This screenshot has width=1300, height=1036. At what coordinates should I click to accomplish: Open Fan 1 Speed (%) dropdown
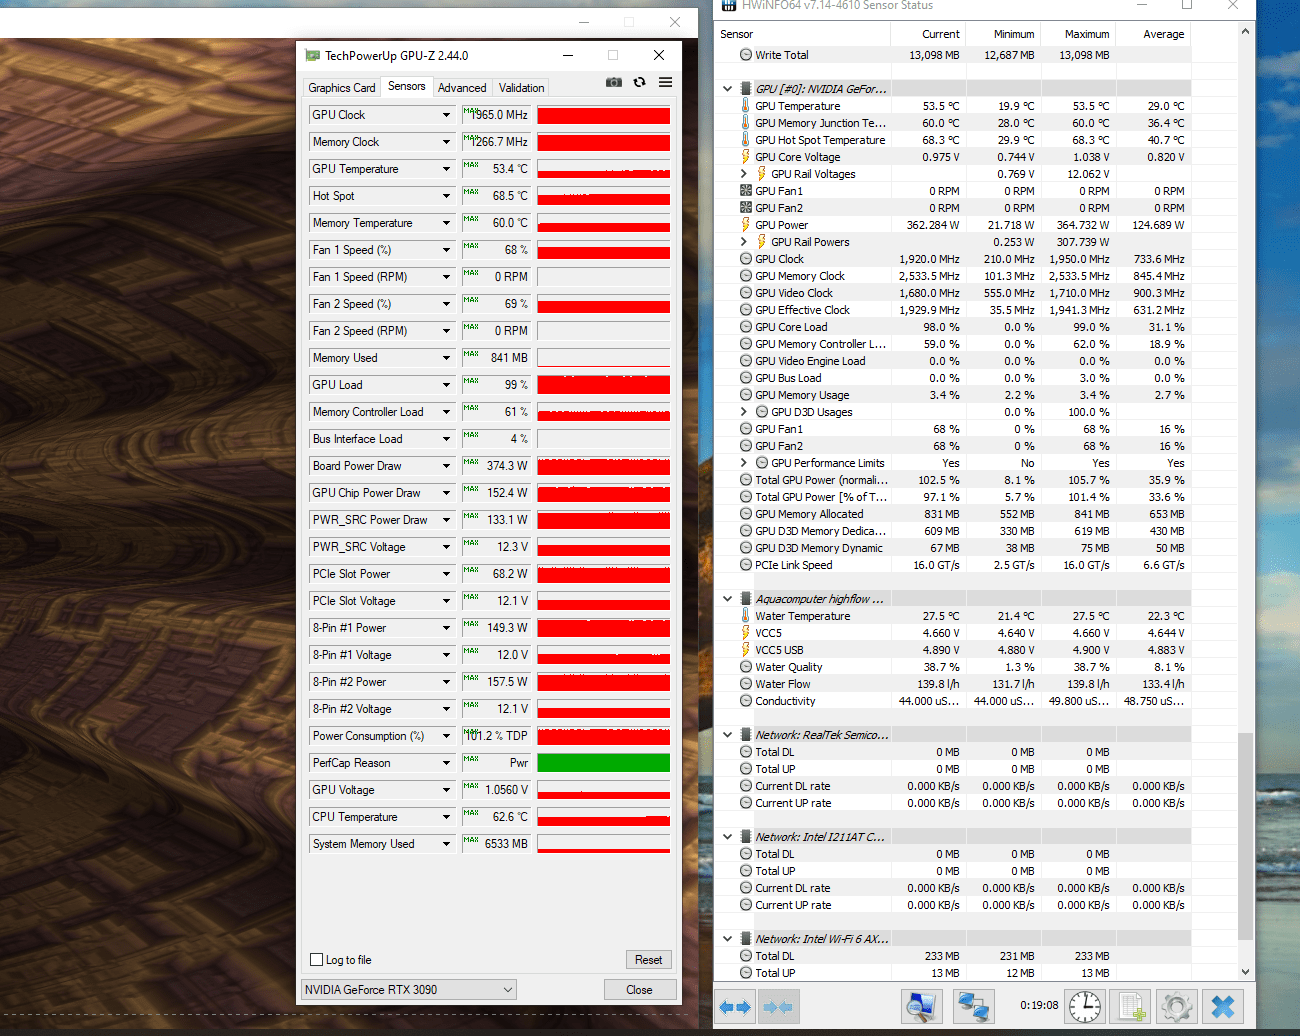coord(446,250)
